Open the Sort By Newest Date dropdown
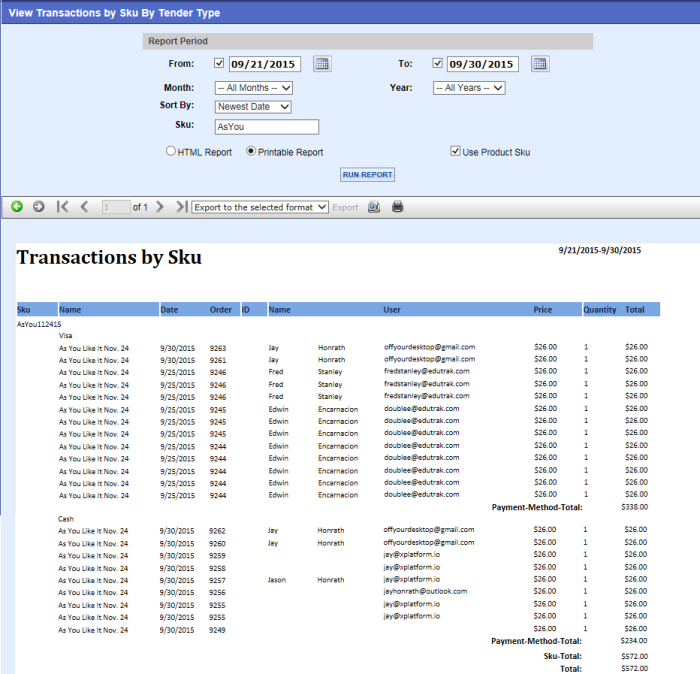This screenshot has height=674, width=700. click(x=253, y=107)
